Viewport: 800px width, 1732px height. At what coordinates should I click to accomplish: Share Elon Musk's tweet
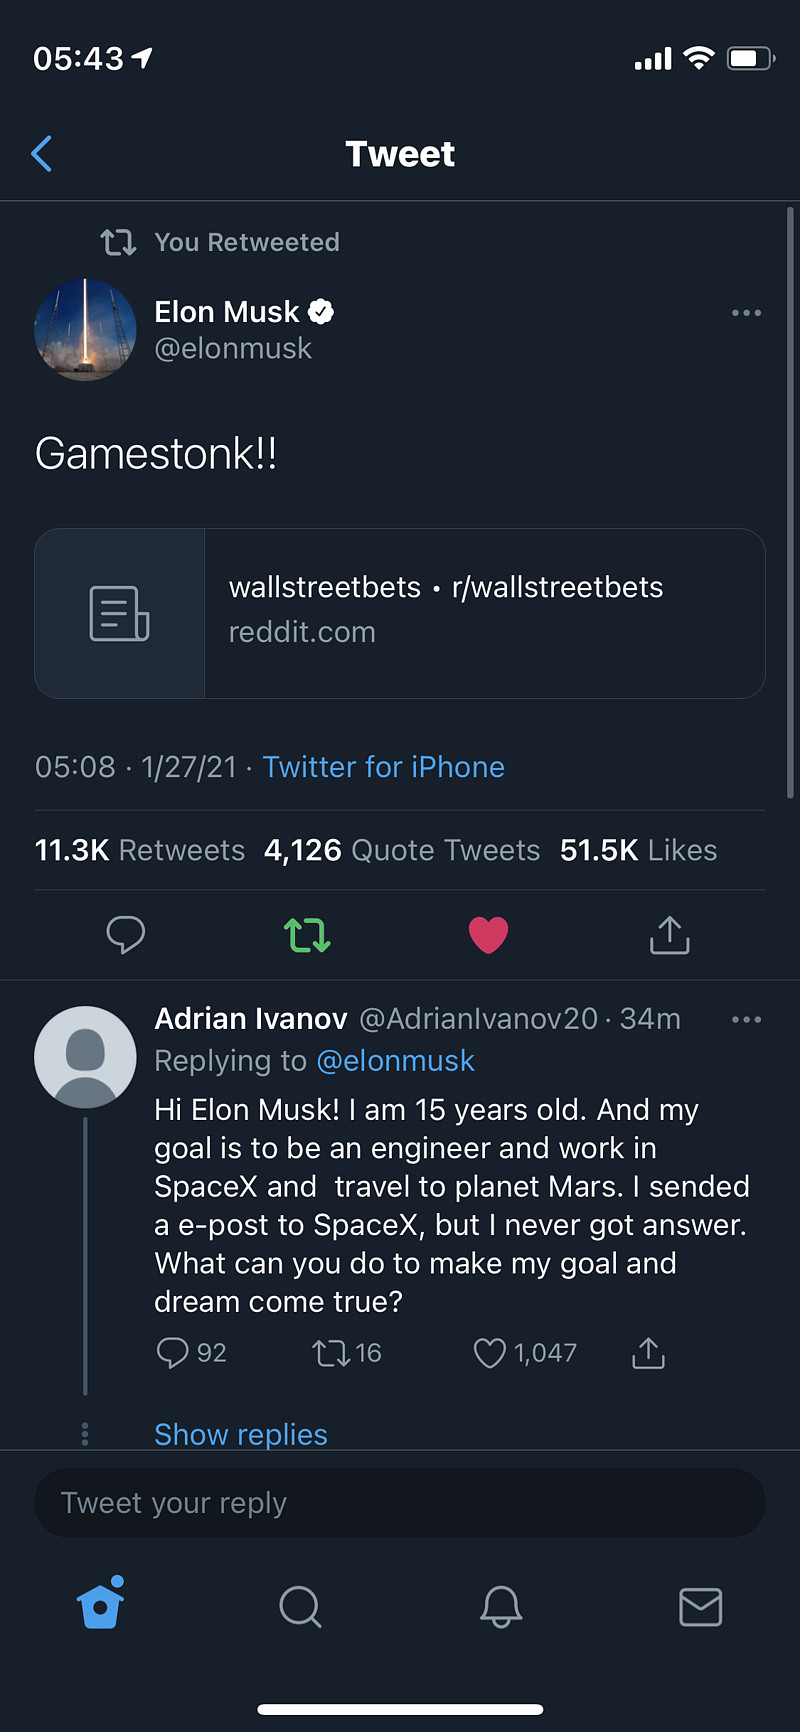[669, 935]
